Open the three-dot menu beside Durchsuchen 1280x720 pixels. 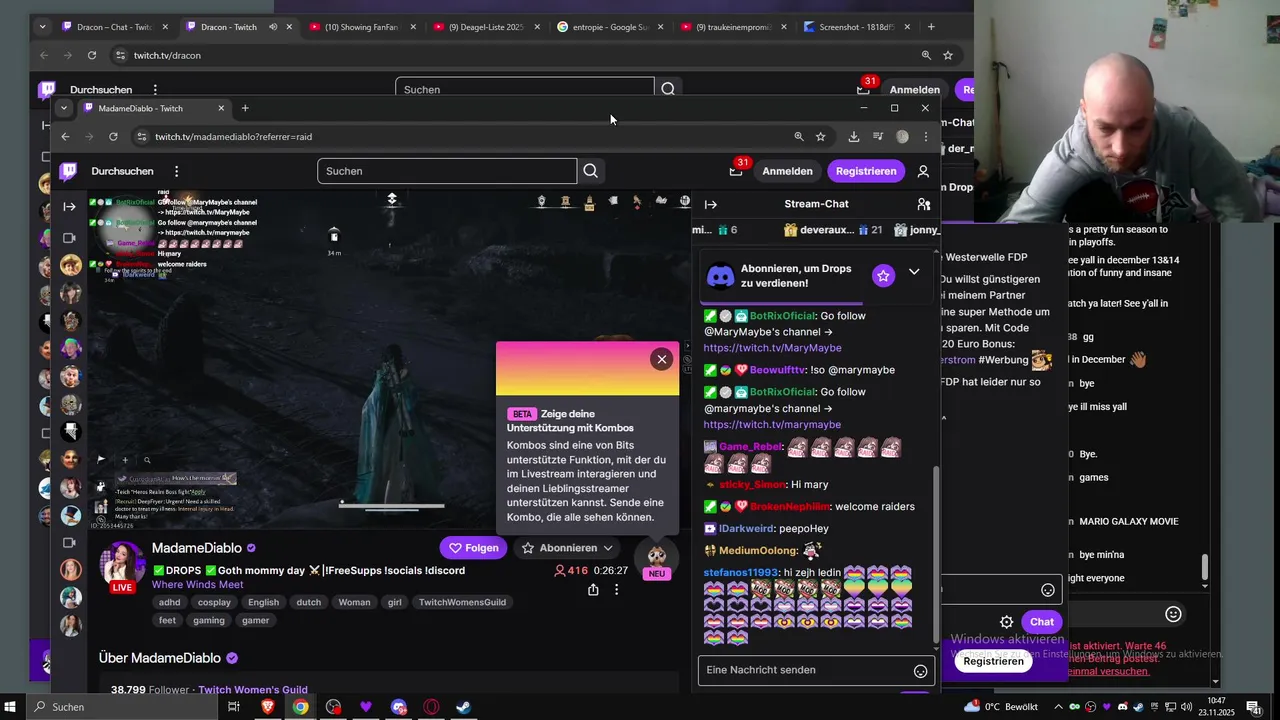click(176, 171)
